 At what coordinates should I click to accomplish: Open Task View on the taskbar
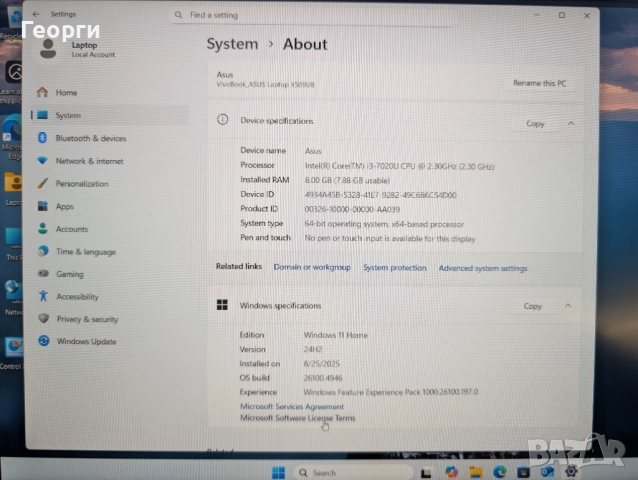point(426,473)
